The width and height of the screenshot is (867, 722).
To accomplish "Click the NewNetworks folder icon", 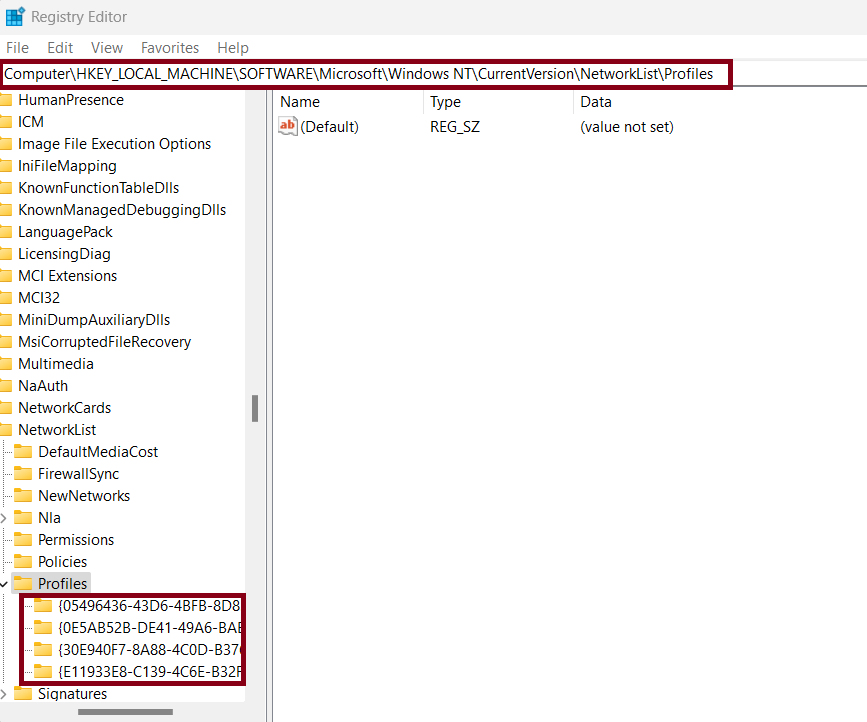I will [x=23, y=496].
